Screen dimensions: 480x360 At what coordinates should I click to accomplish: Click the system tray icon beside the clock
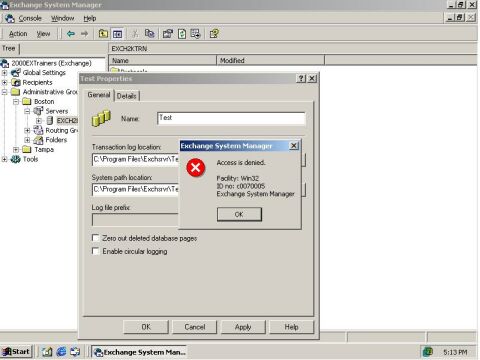coord(428,352)
